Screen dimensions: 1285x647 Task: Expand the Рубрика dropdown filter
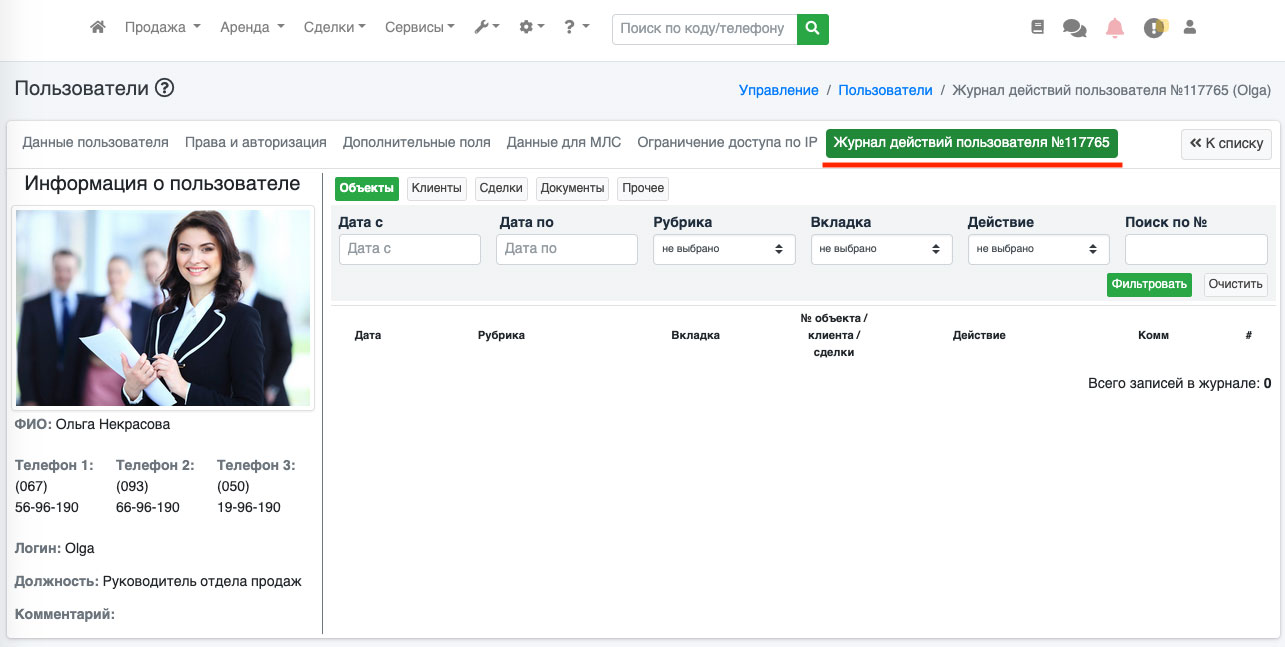pos(724,249)
